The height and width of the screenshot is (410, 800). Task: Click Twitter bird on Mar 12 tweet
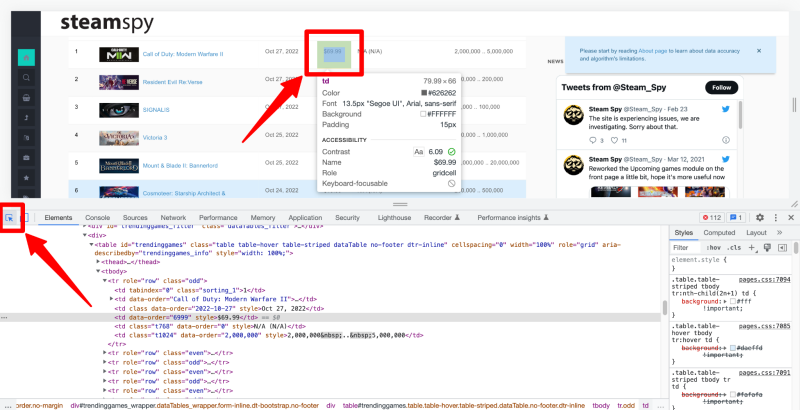coord(726,159)
